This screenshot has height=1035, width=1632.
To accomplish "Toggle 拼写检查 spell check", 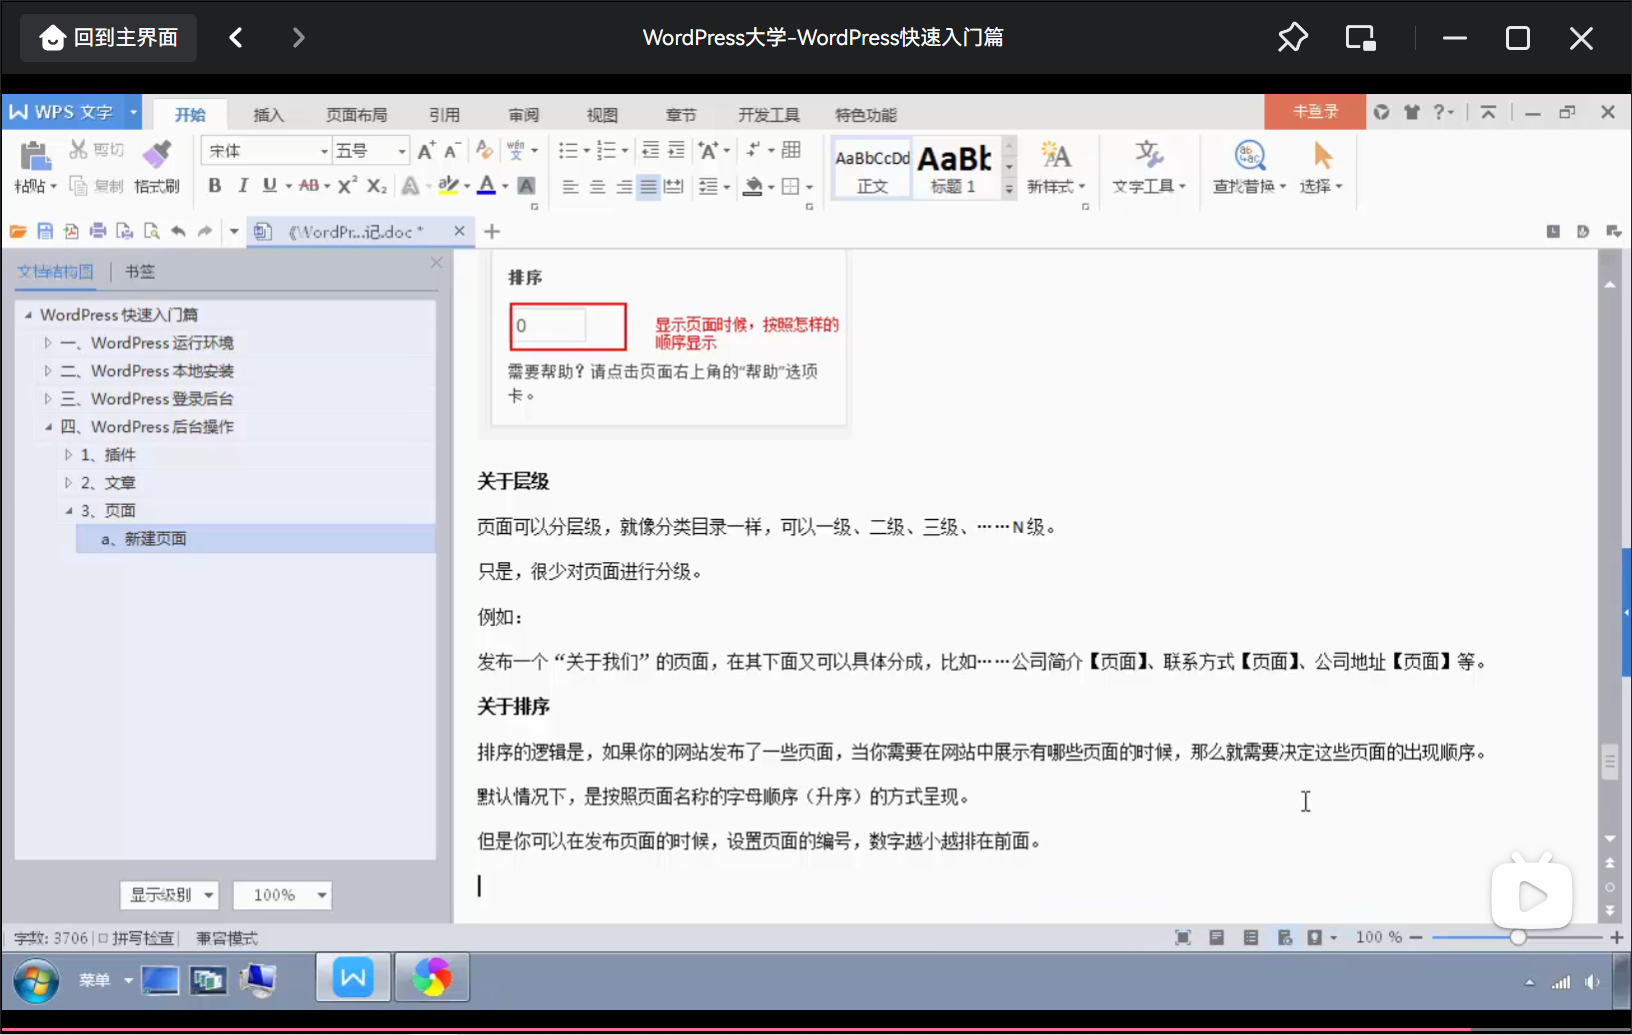I will coord(136,938).
